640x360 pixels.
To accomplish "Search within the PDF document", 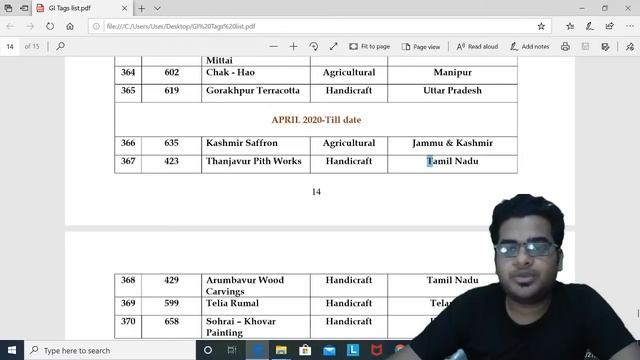I will pyautogui.click(x=60, y=46).
